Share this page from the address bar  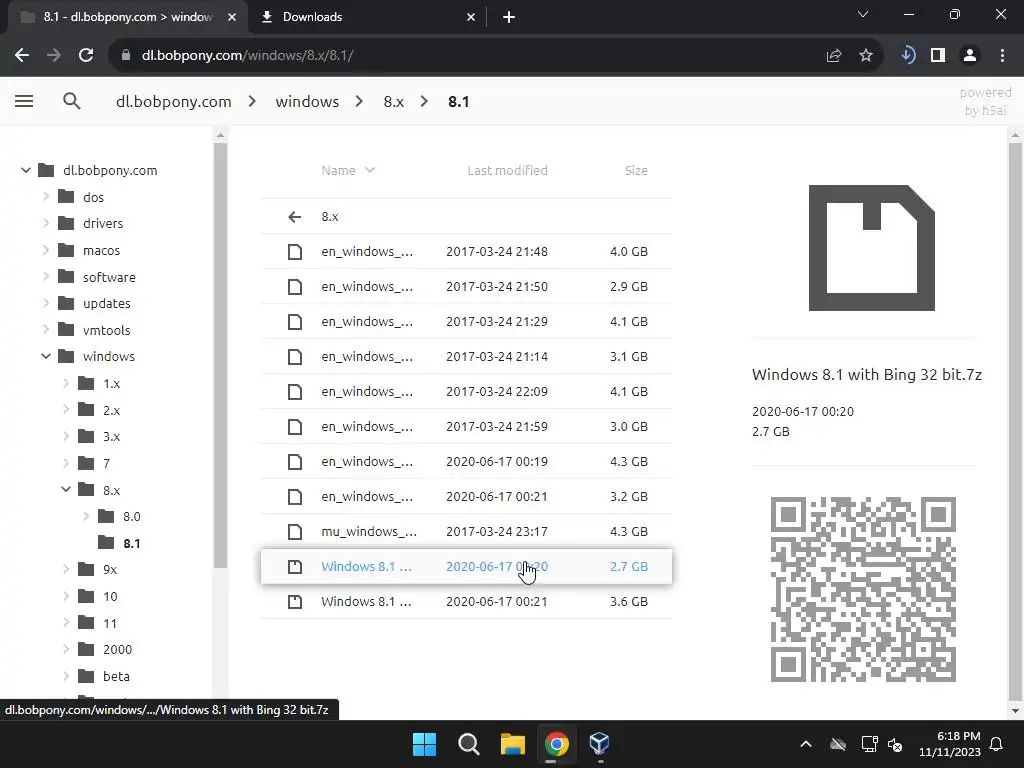[x=834, y=56]
